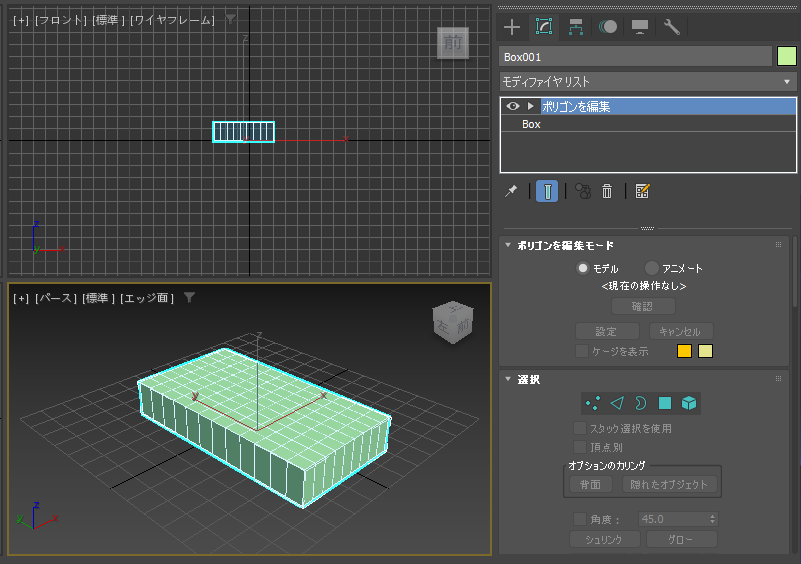
Task: Open perspective viewport [標準] menu
Action: [x=99, y=298]
